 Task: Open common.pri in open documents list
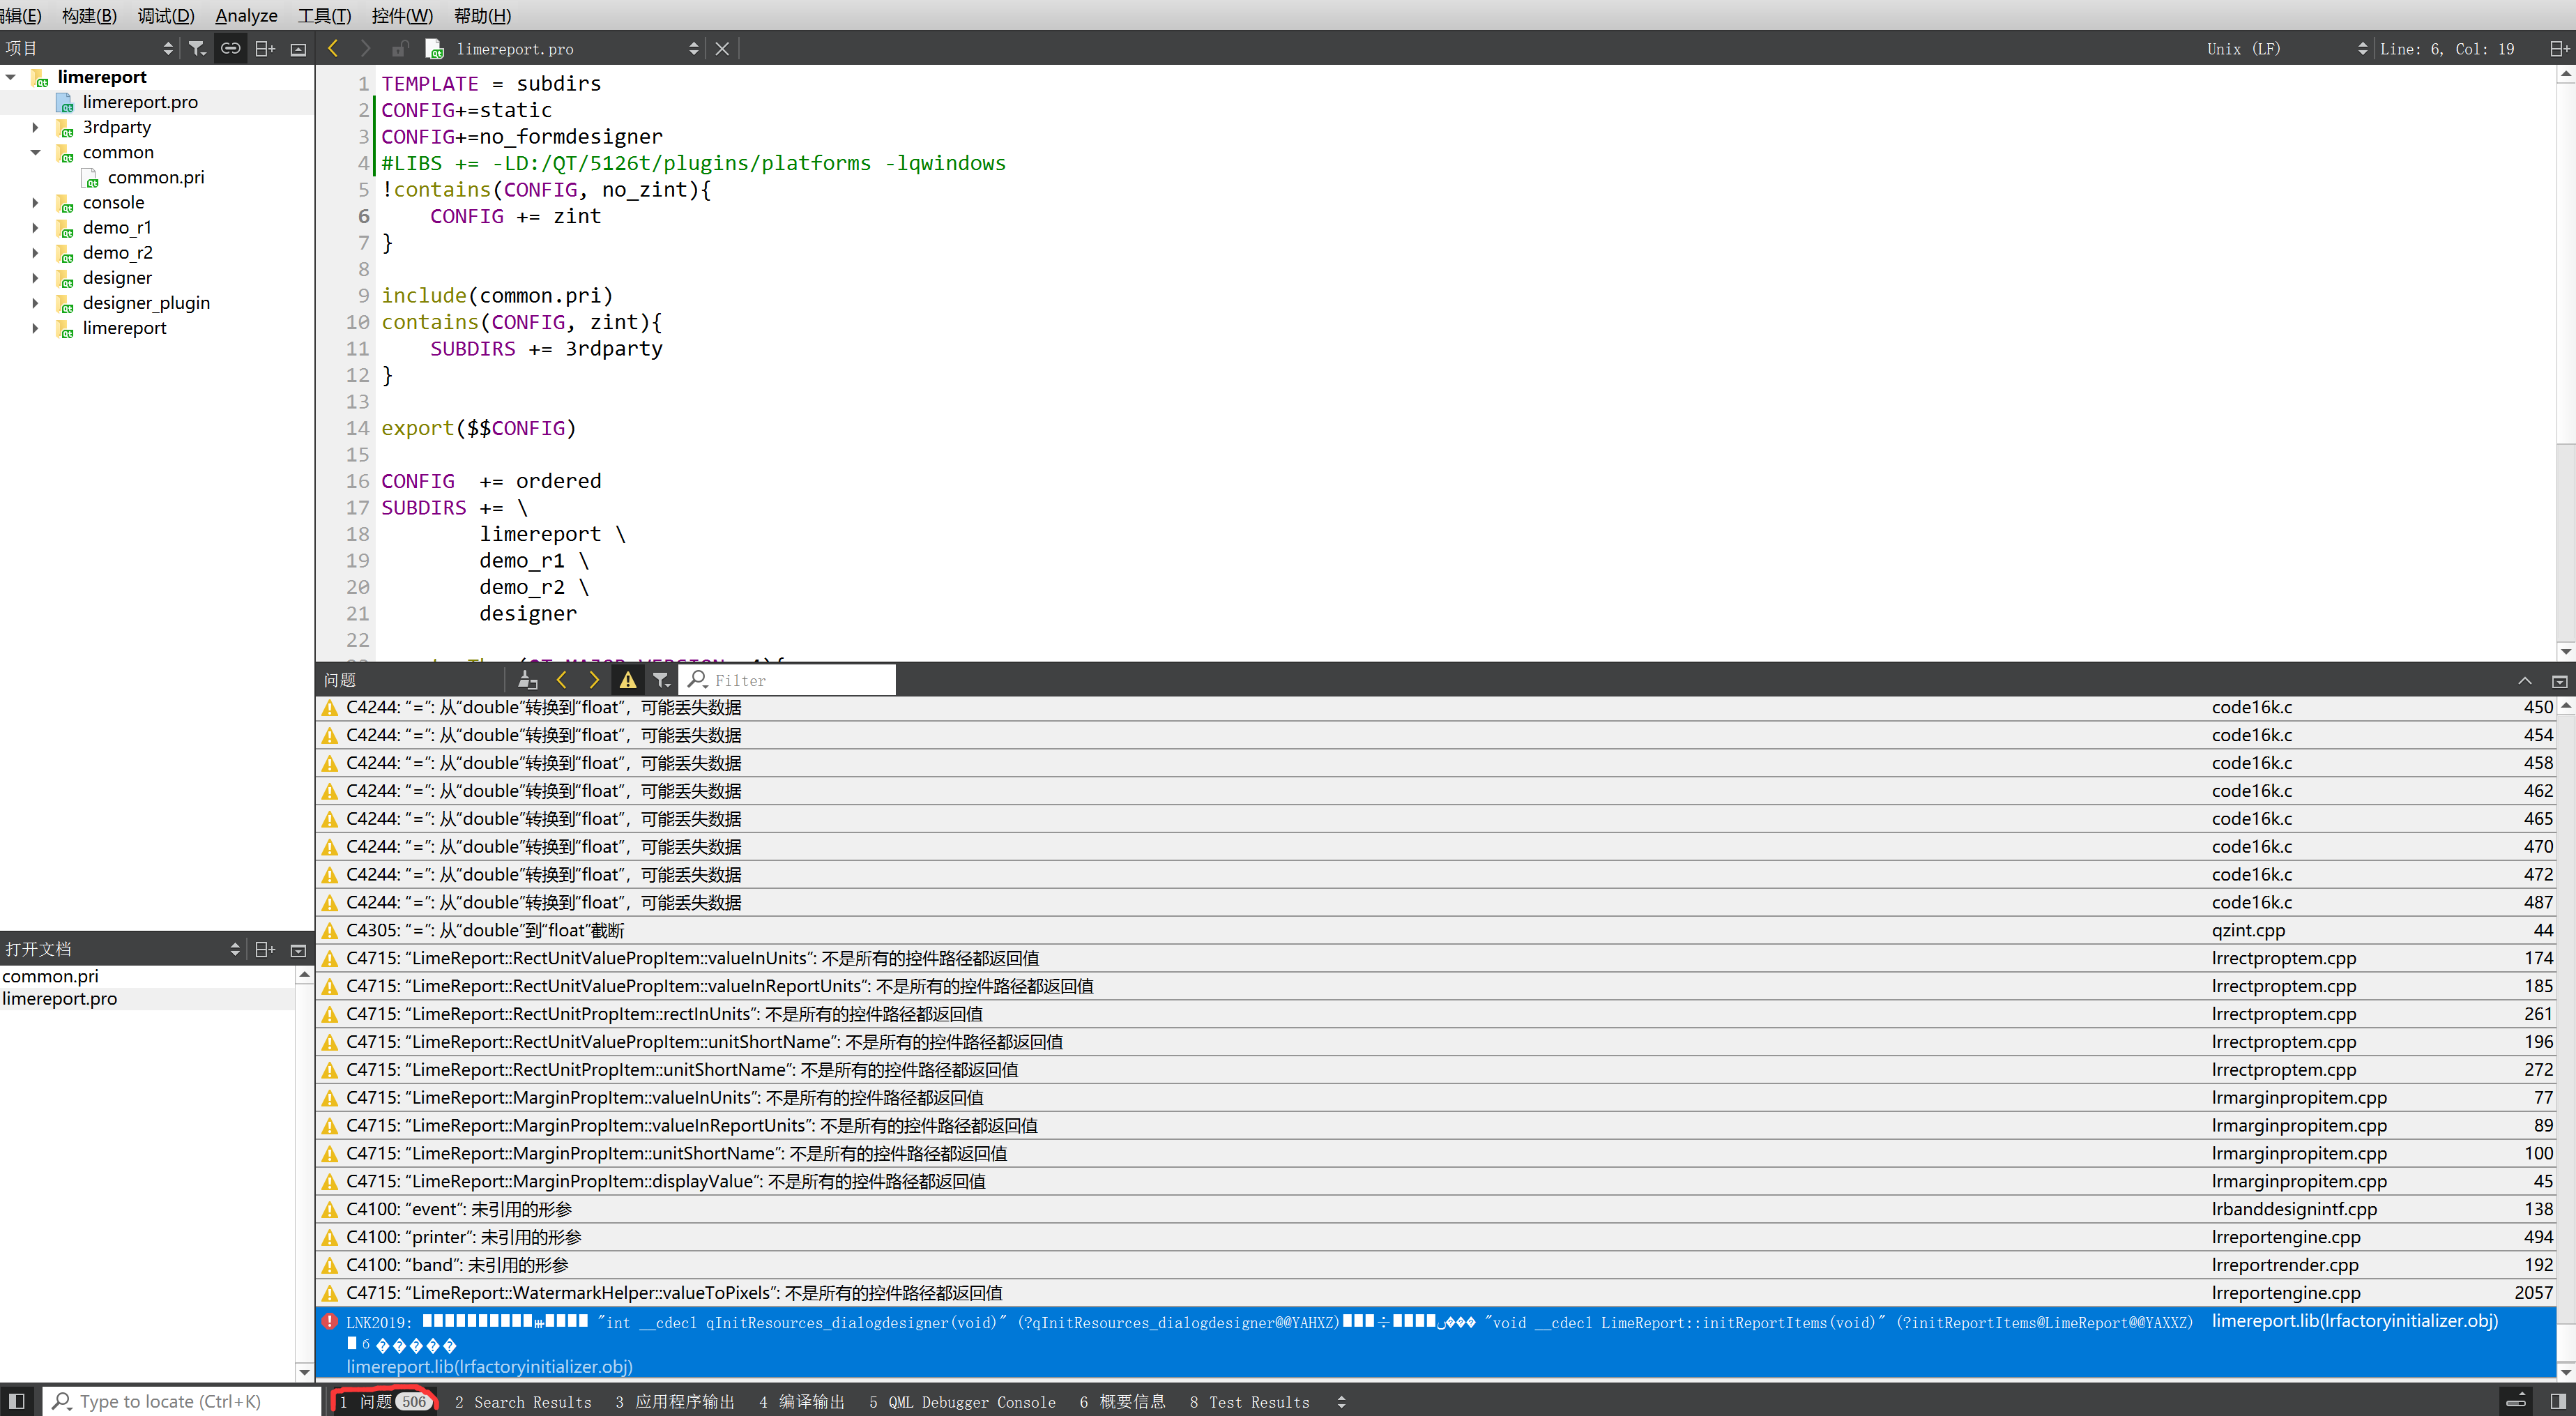51,976
